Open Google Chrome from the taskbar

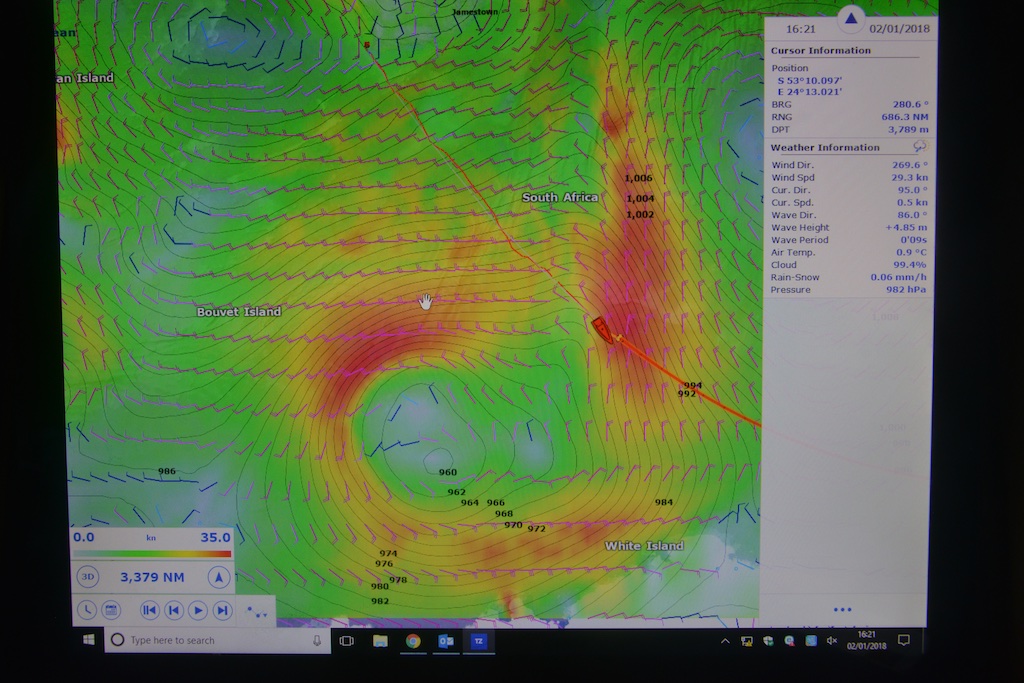pos(413,640)
